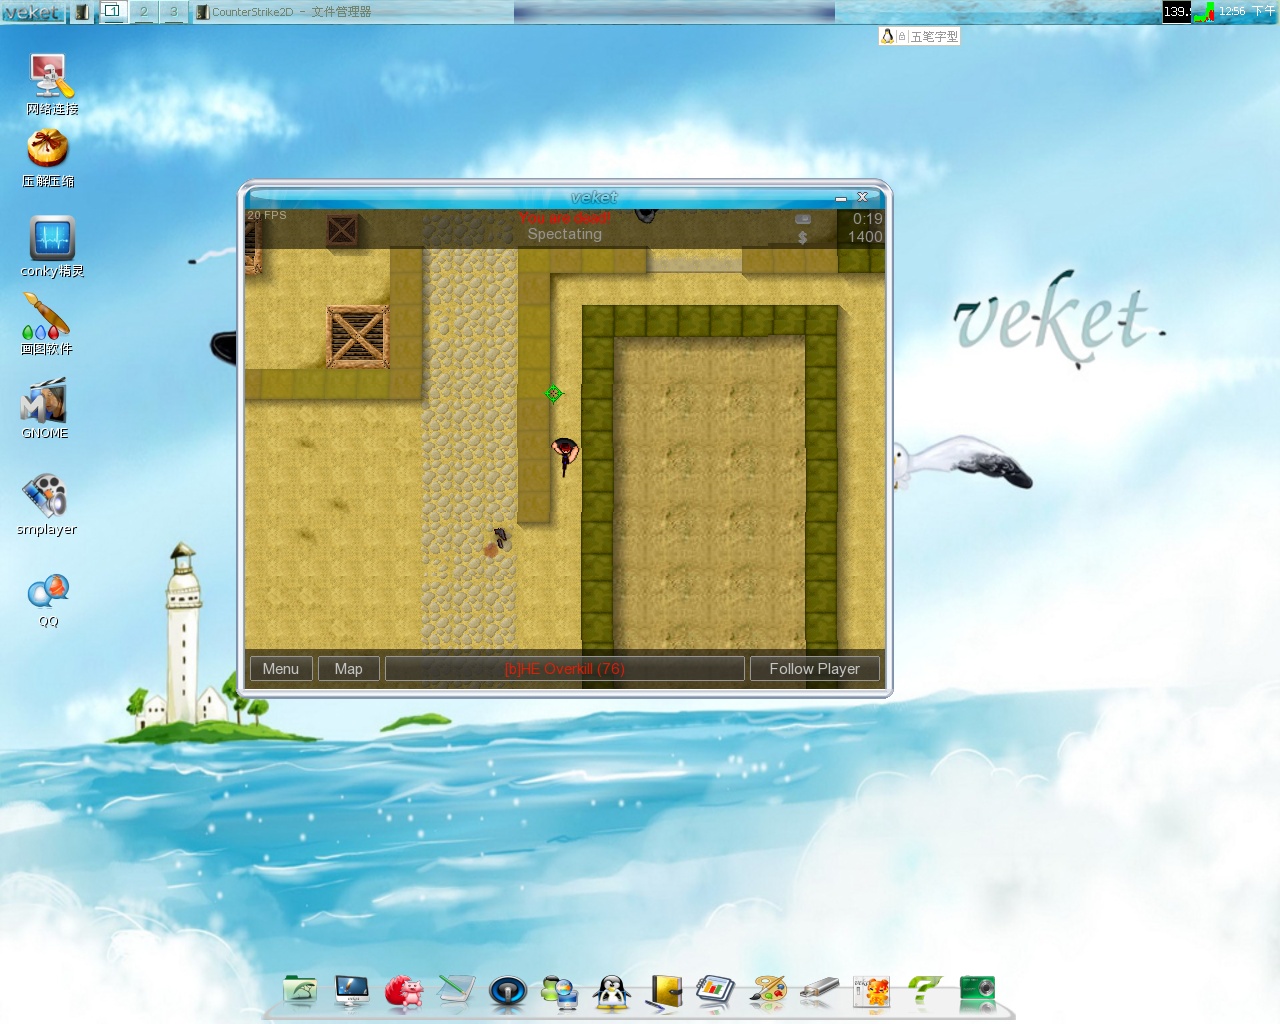Viewport: 1280px width, 1024px height.
Task: Open the penguin QQ dock icon
Action: [x=612, y=992]
